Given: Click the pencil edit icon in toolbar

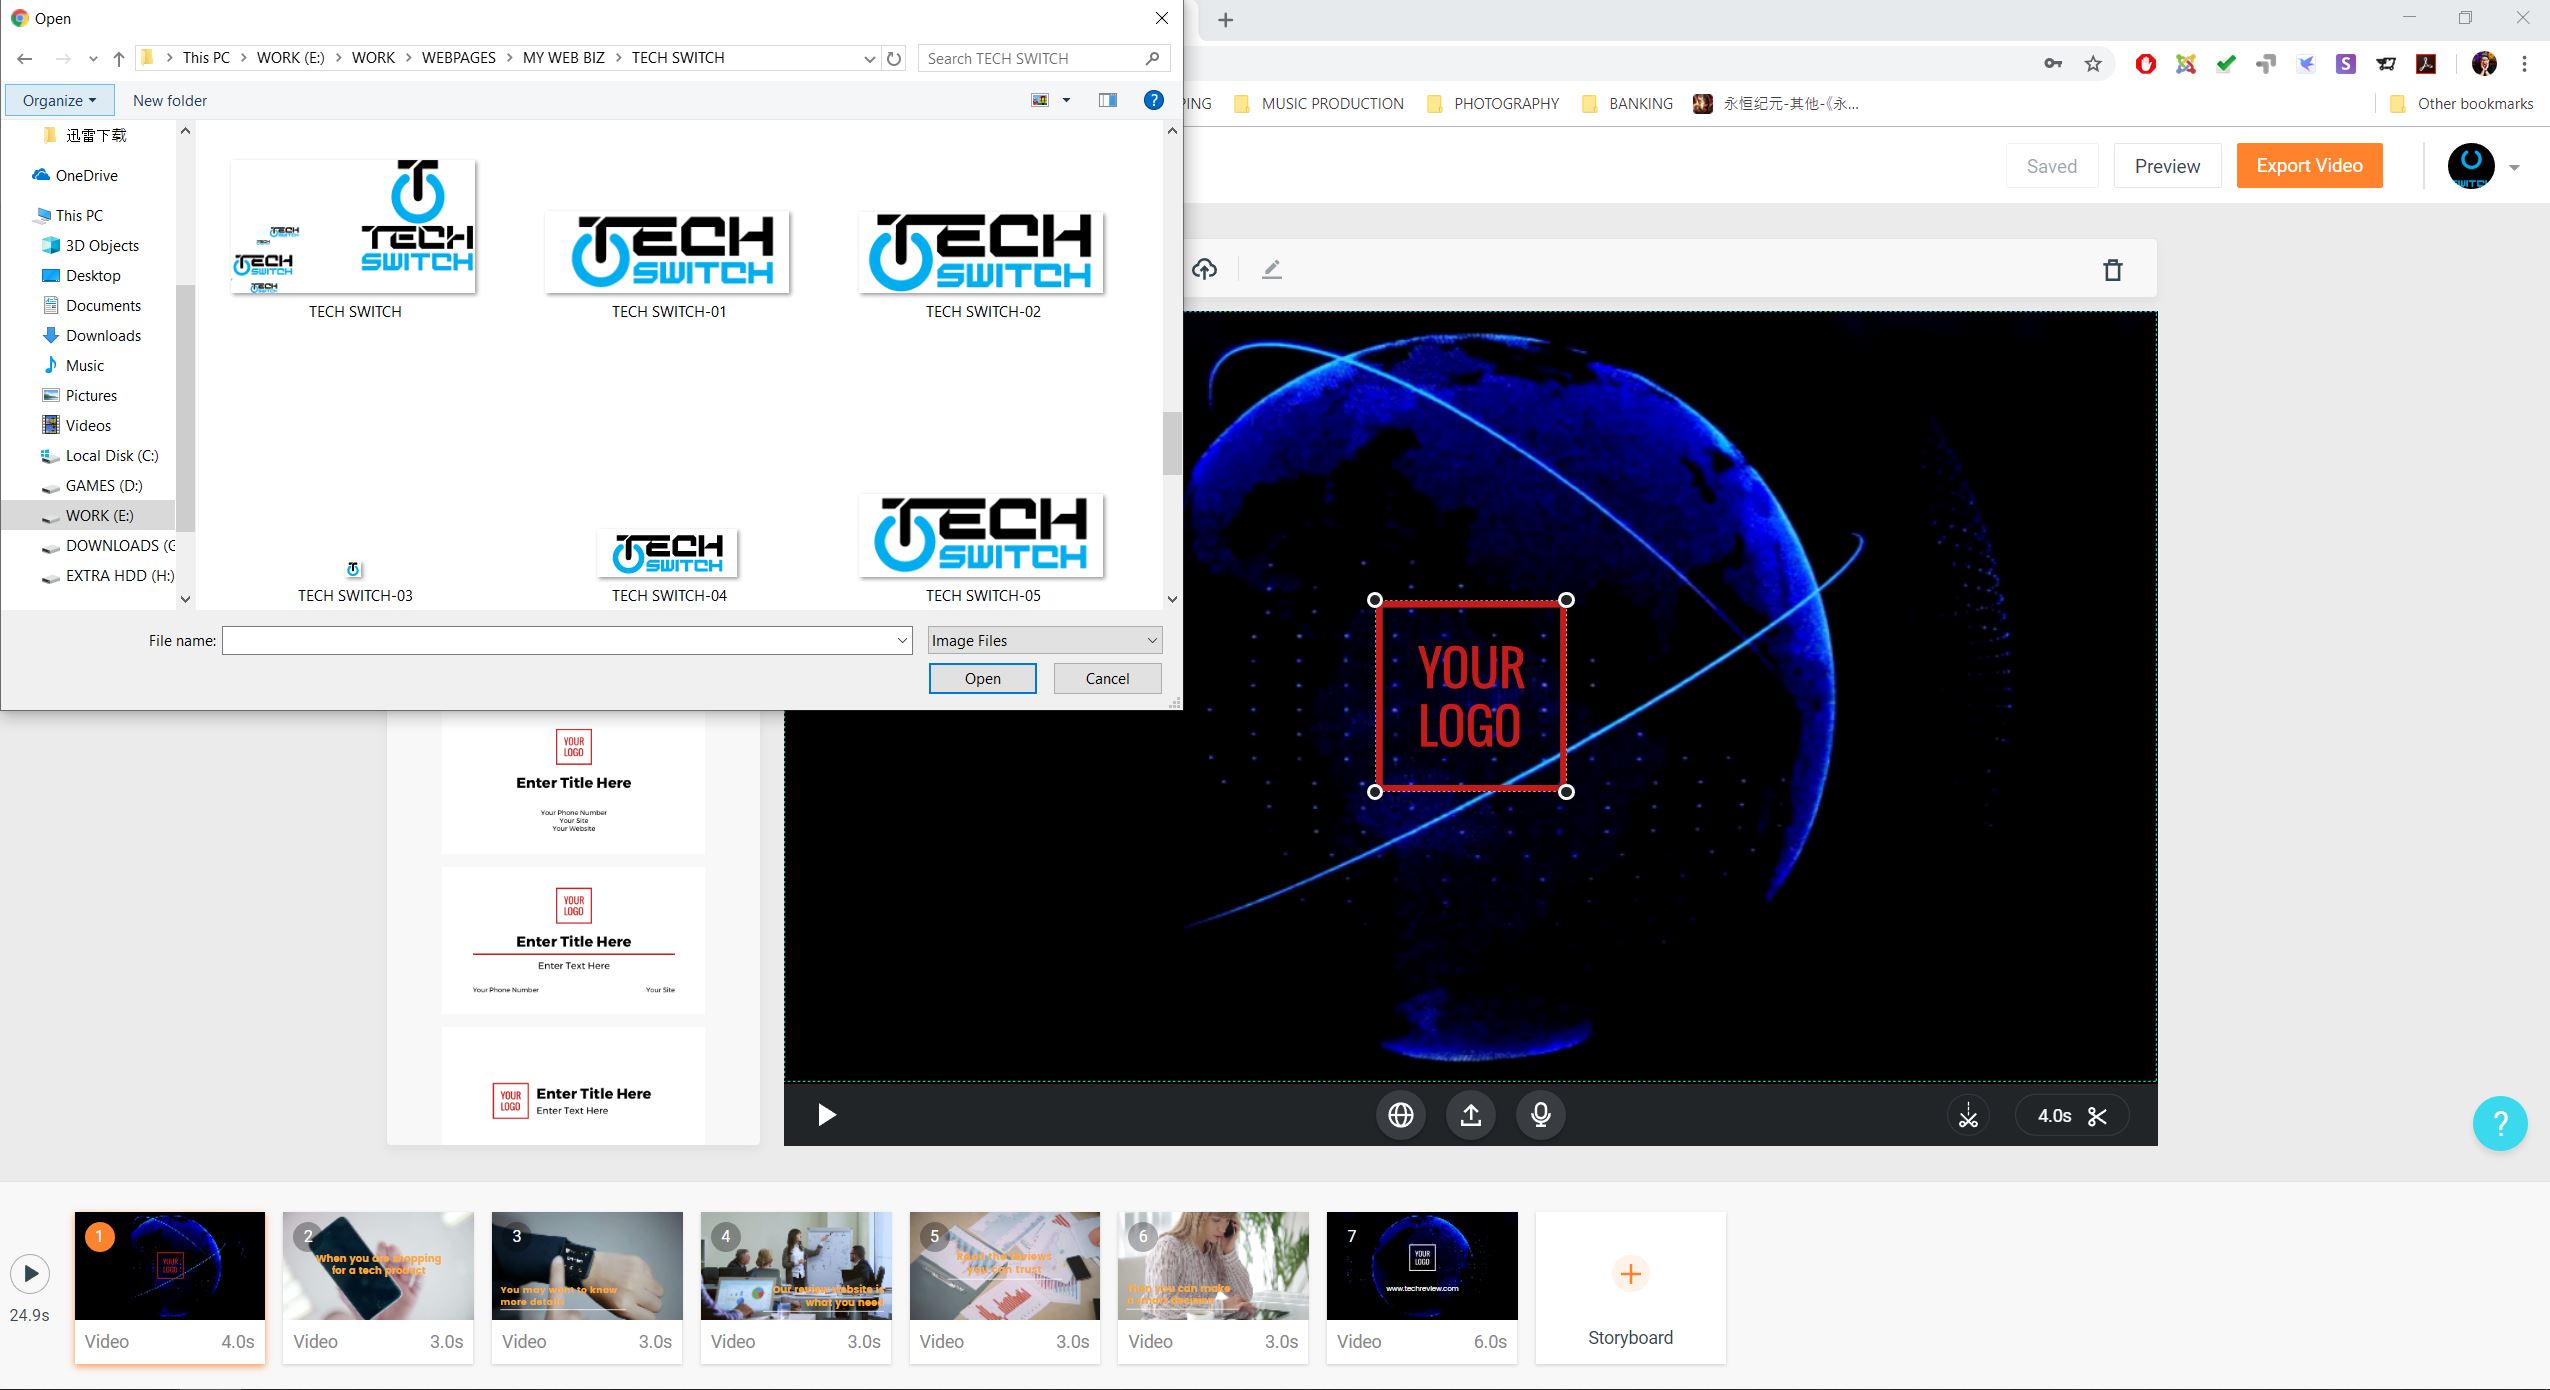Looking at the screenshot, I should tap(1271, 269).
